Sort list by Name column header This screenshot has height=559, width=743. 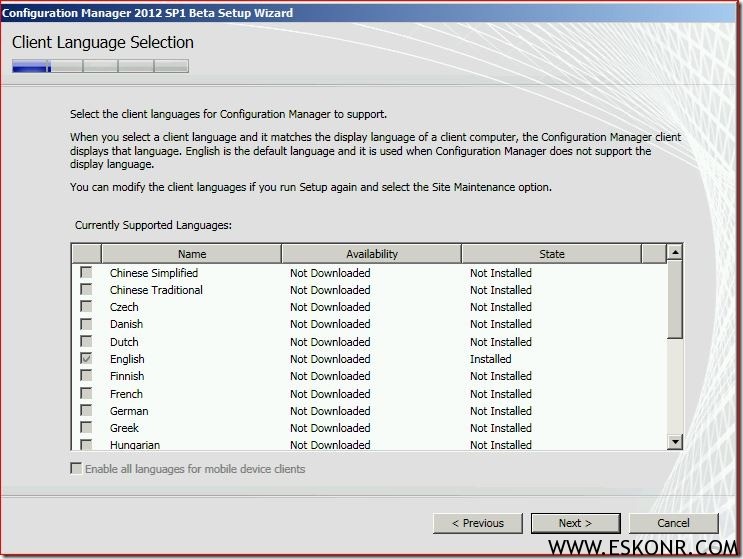coord(191,254)
